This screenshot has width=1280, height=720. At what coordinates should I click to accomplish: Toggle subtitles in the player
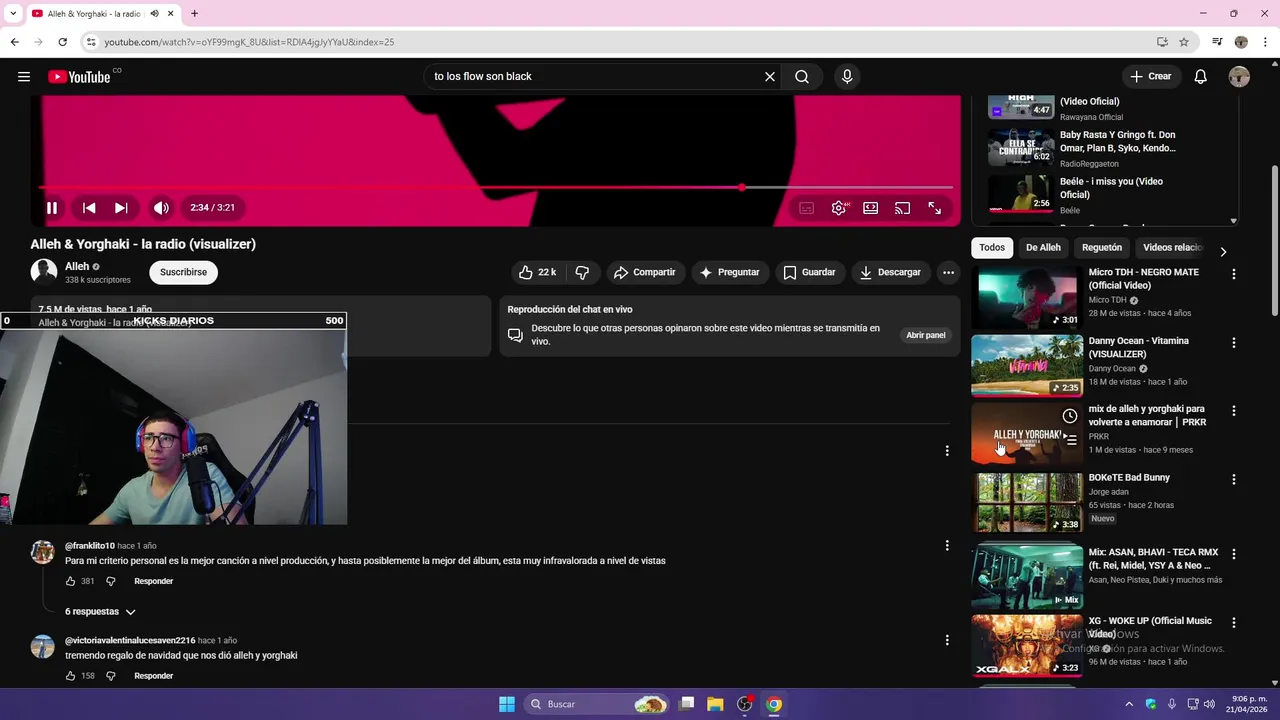click(x=807, y=208)
